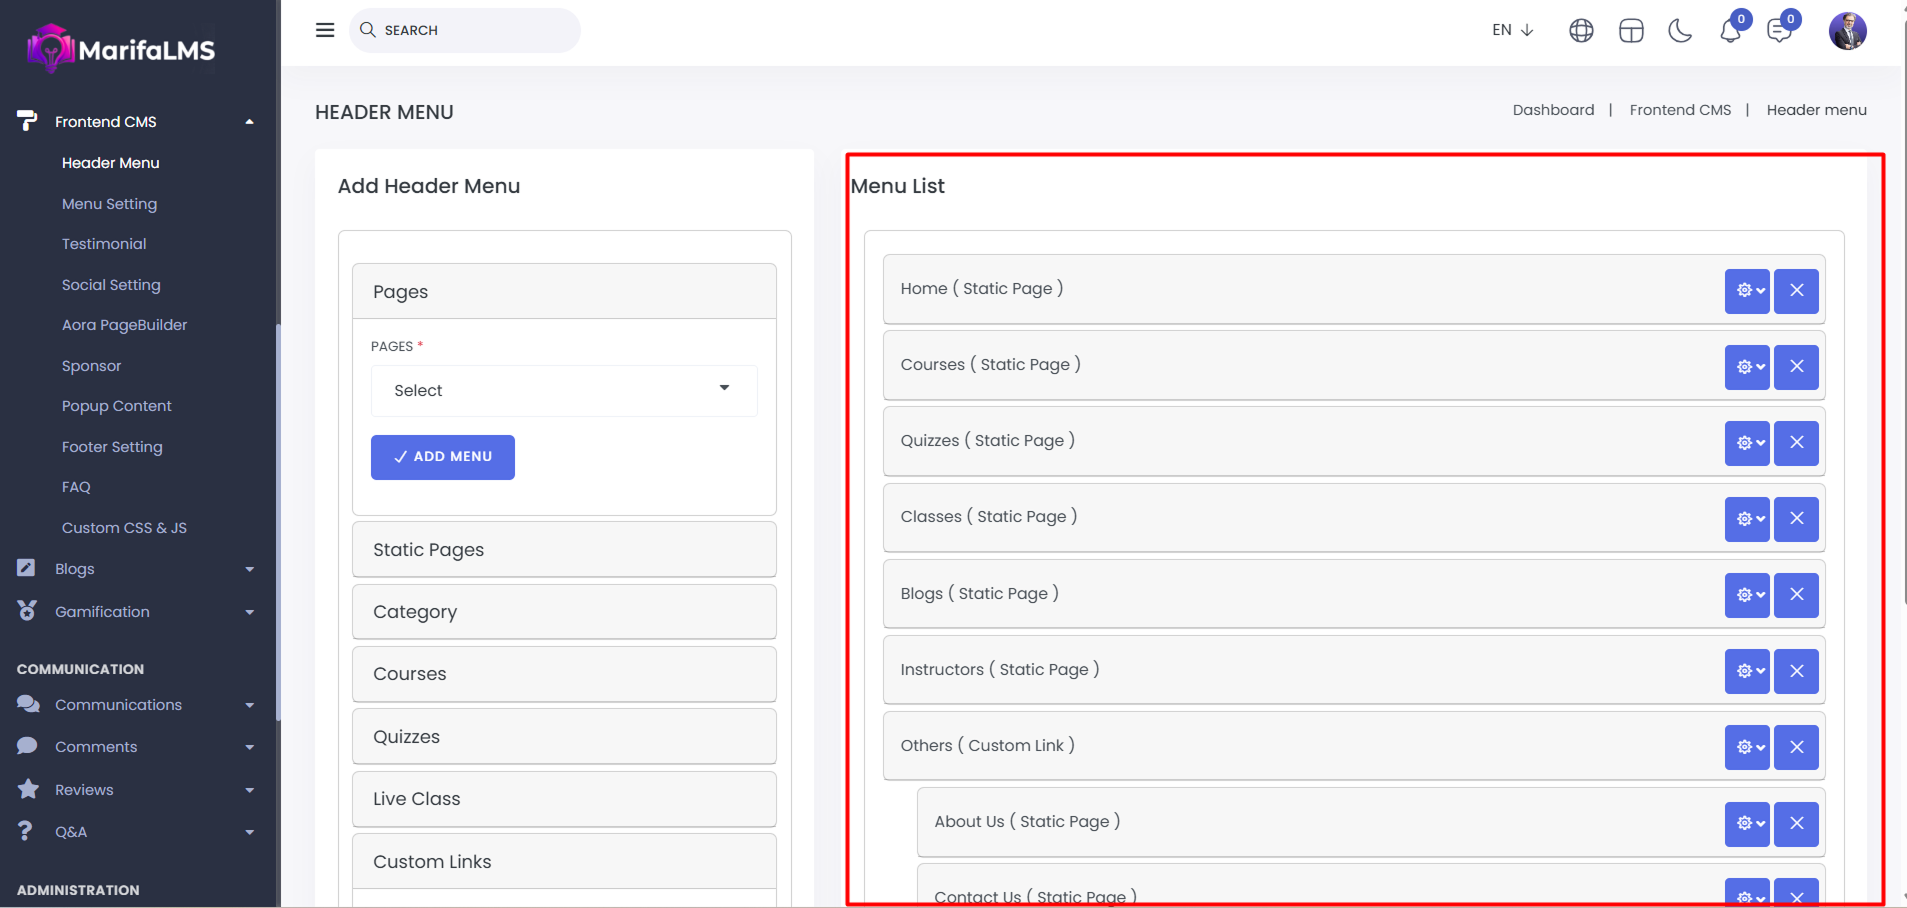Toggle dark mode moon icon
1907x908 pixels.
[x=1680, y=31]
